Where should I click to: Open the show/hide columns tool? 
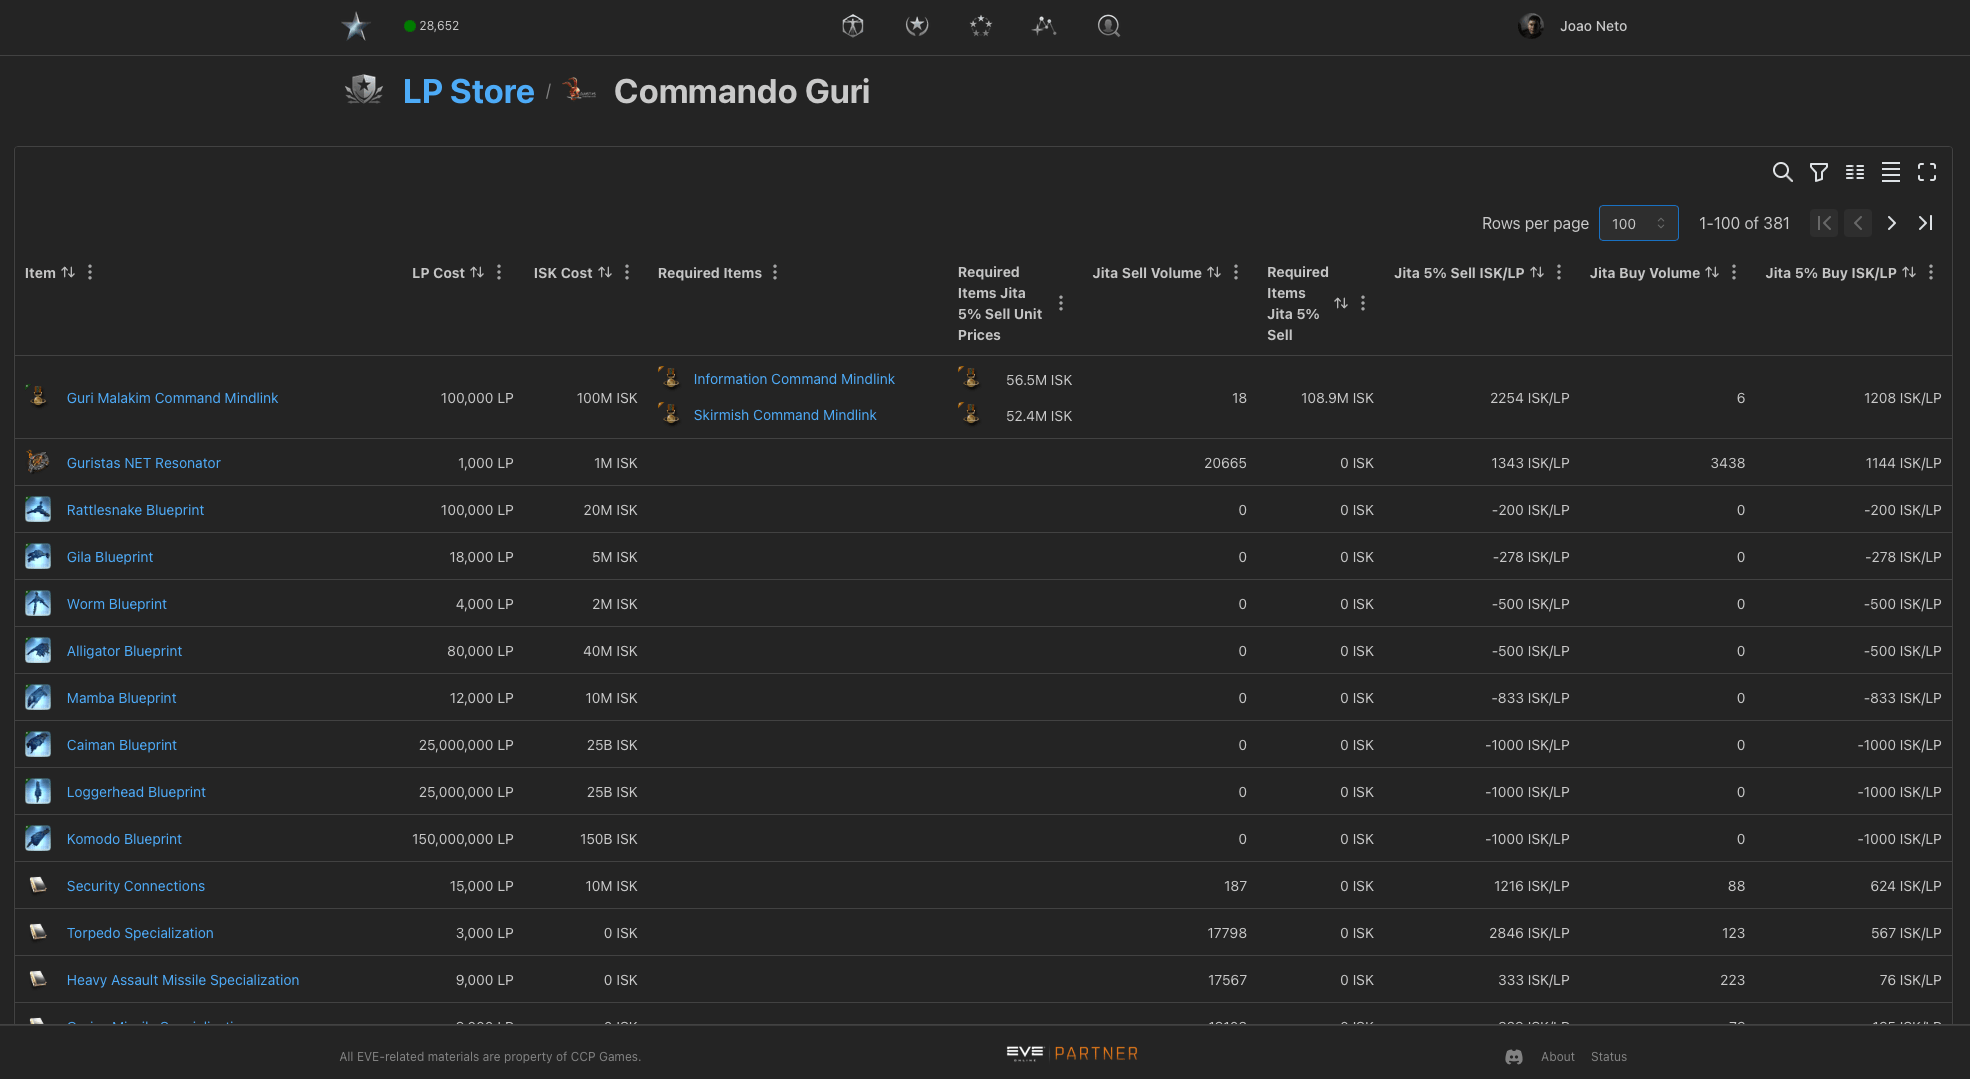[1855, 172]
